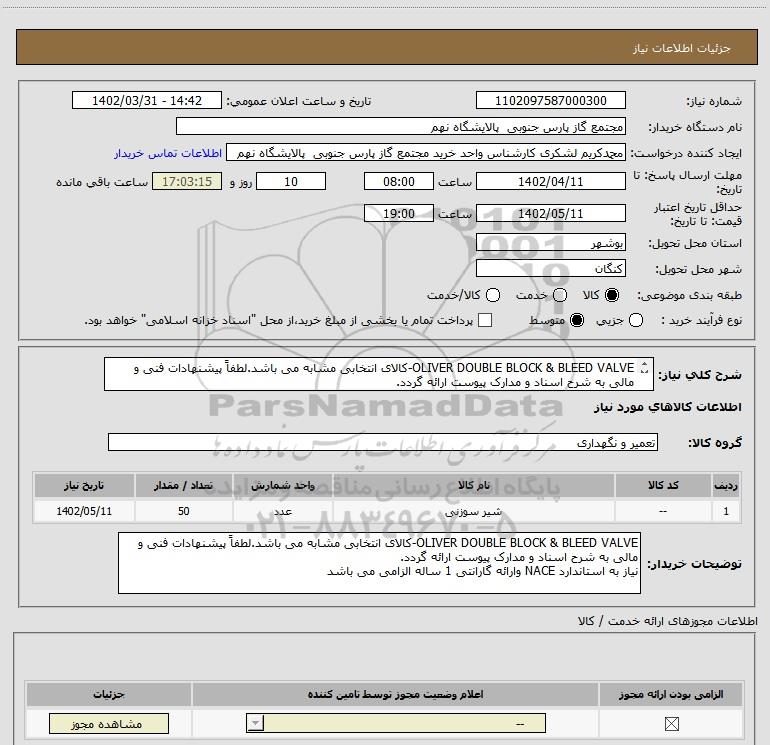Image resolution: width=770 pixels, height=745 pixels.
Task: Select the کالا/خدمت radio button
Action: tap(493, 295)
